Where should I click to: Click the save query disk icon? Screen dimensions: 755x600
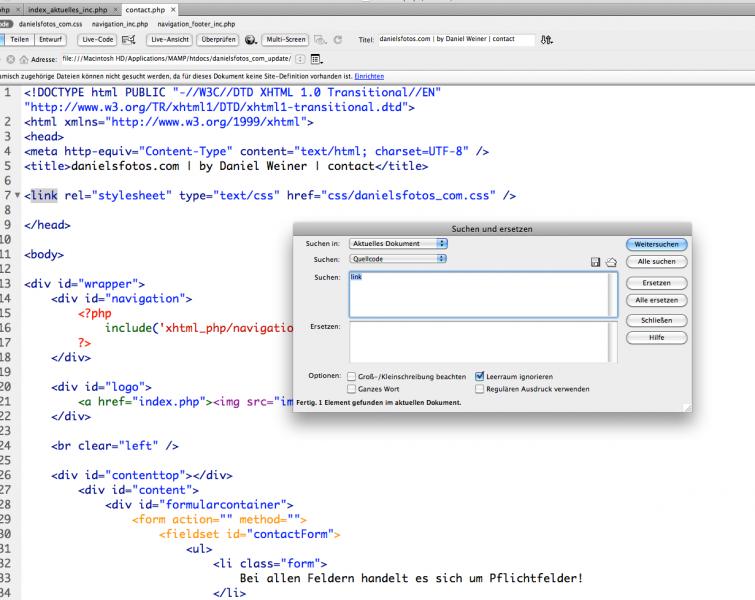[x=596, y=262]
